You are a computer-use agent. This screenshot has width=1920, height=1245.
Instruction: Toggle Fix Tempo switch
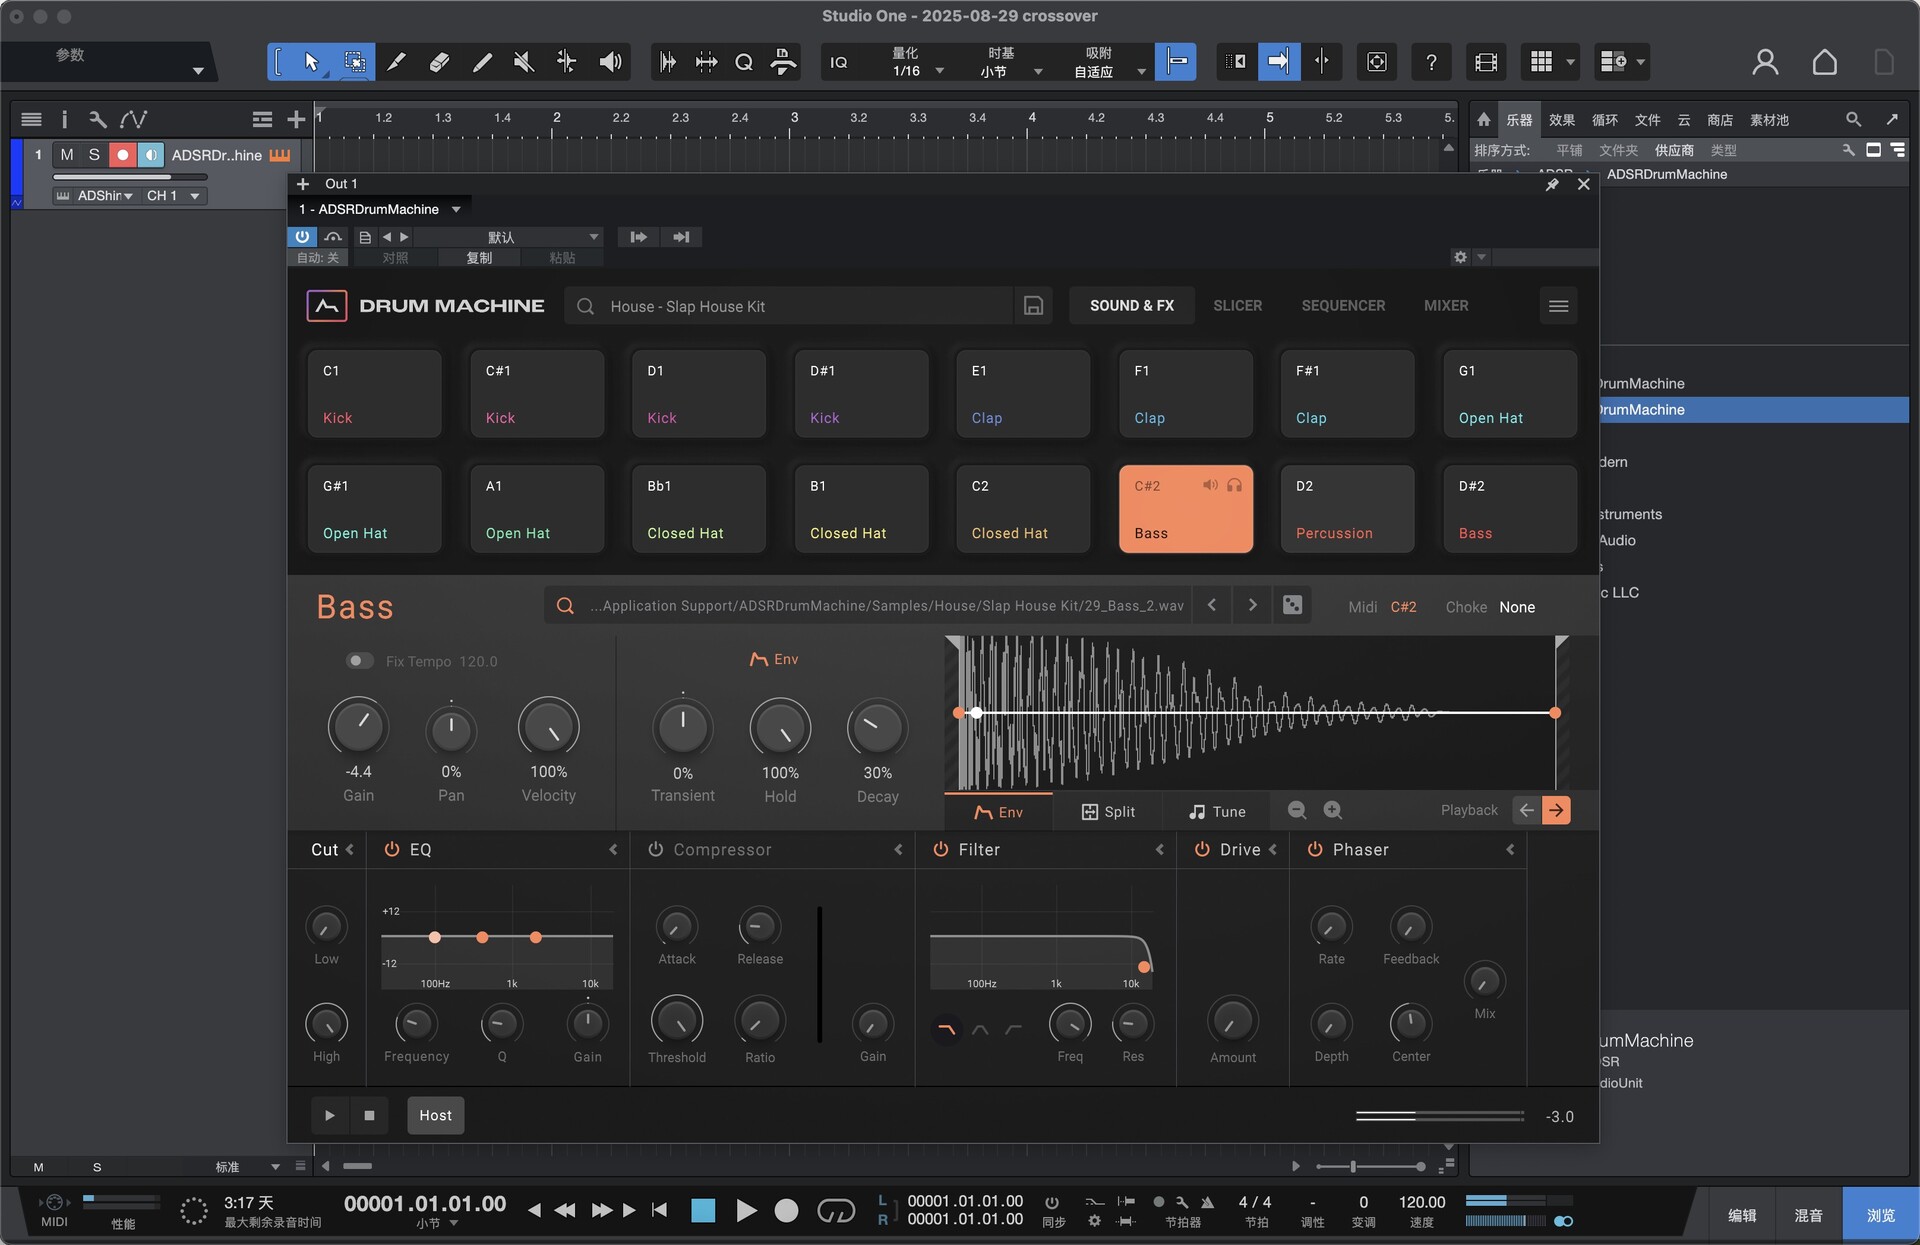click(x=359, y=661)
